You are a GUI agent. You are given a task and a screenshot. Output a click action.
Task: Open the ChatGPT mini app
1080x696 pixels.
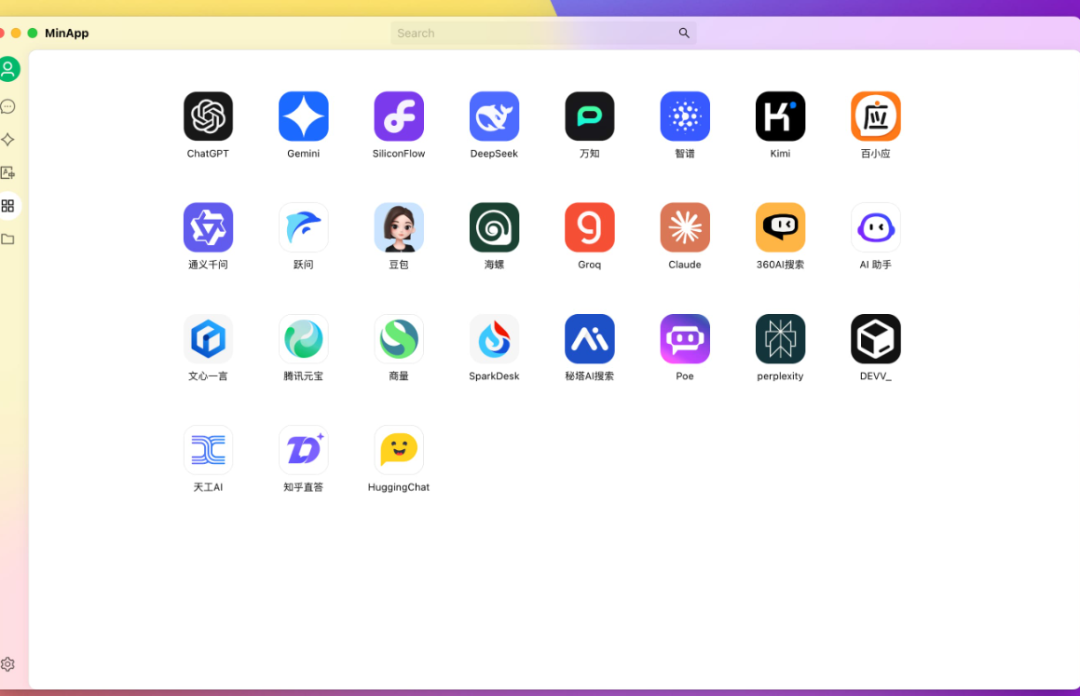(x=208, y=116)
